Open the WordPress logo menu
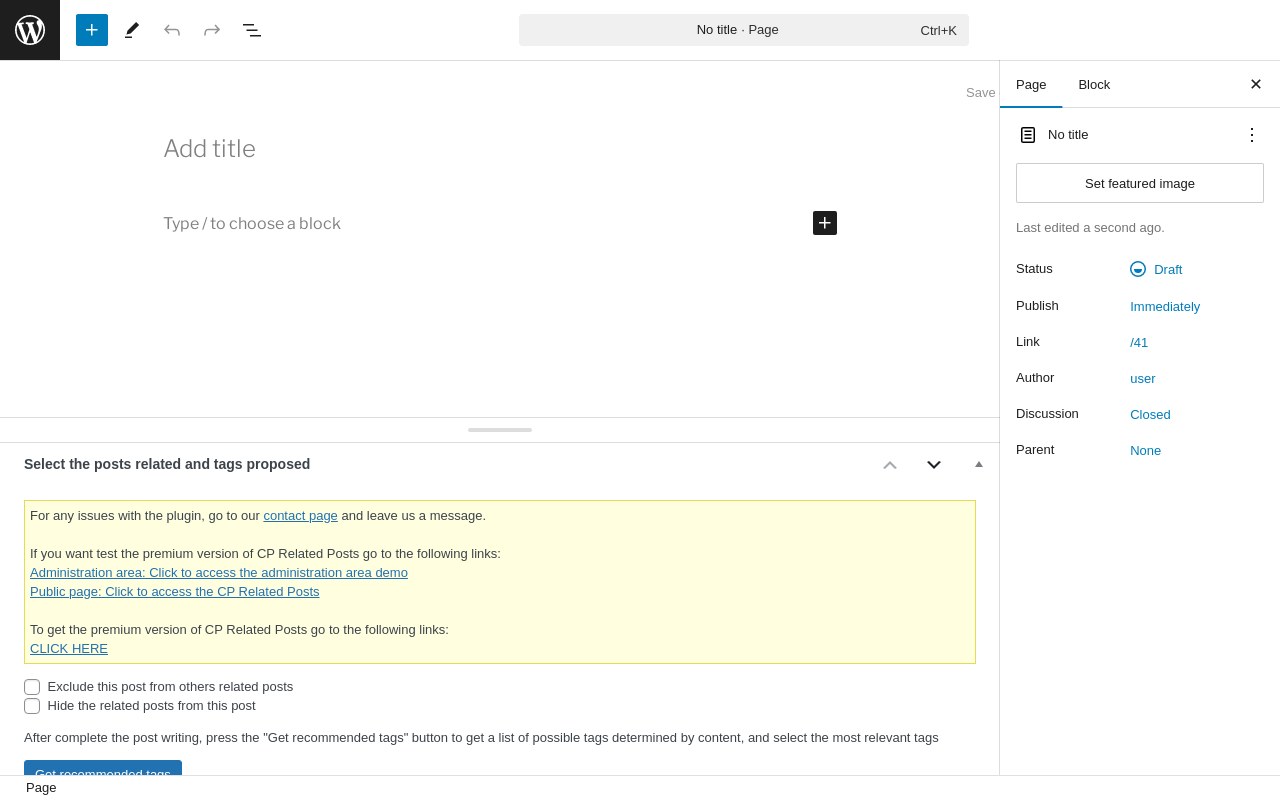This screenshot has height=800, width=1280. (x=30, y=30)
